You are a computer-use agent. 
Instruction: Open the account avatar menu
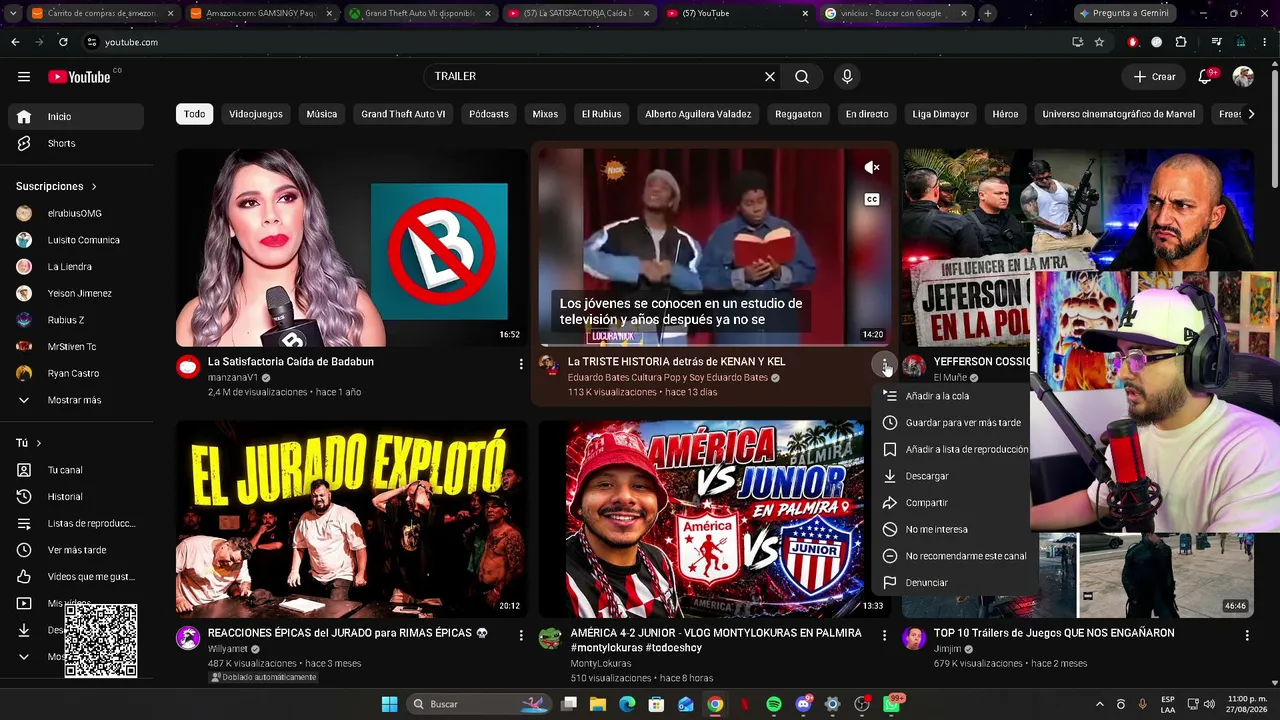coord(1243,77)
